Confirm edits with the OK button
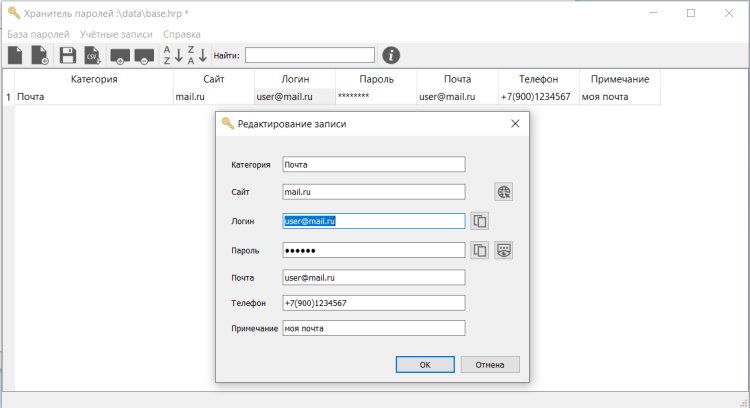This screenshot has width=750, height=408. [424, 364]
